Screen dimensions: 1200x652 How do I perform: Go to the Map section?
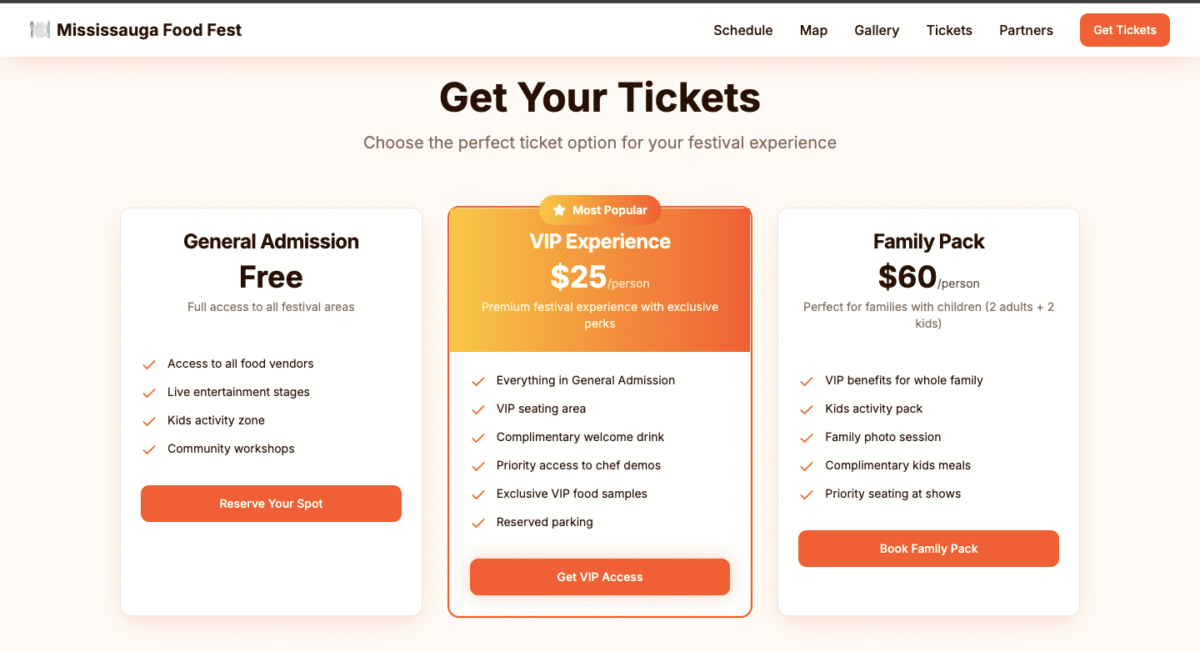click(814, 30)
